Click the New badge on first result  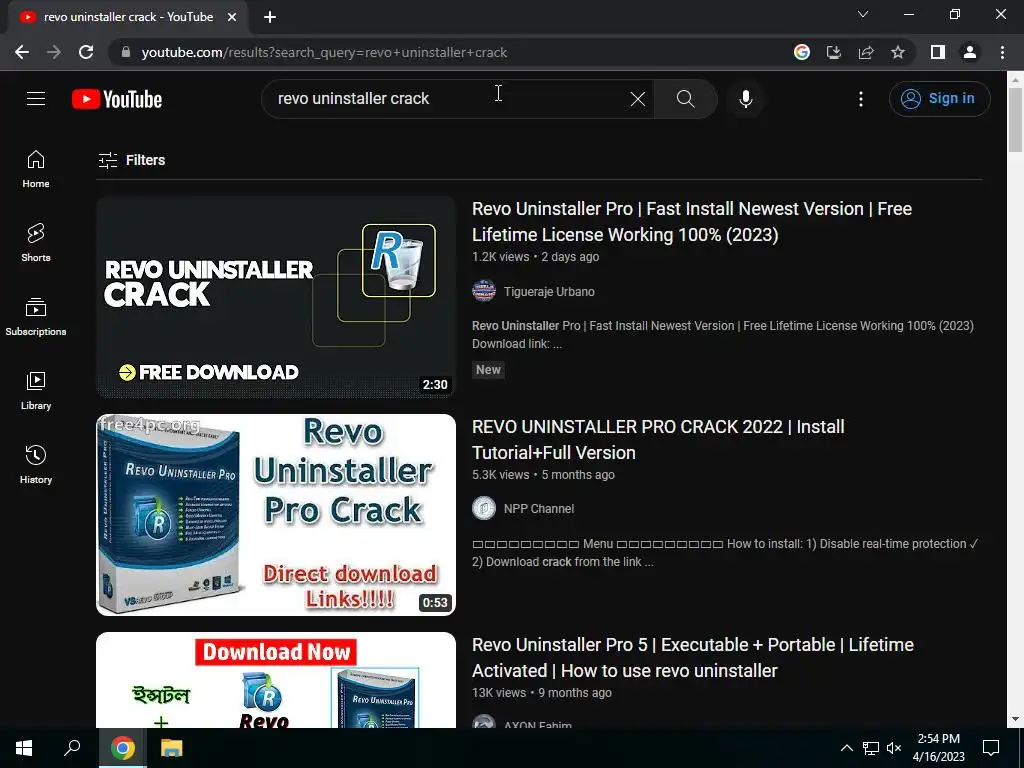tap(488, 370)
